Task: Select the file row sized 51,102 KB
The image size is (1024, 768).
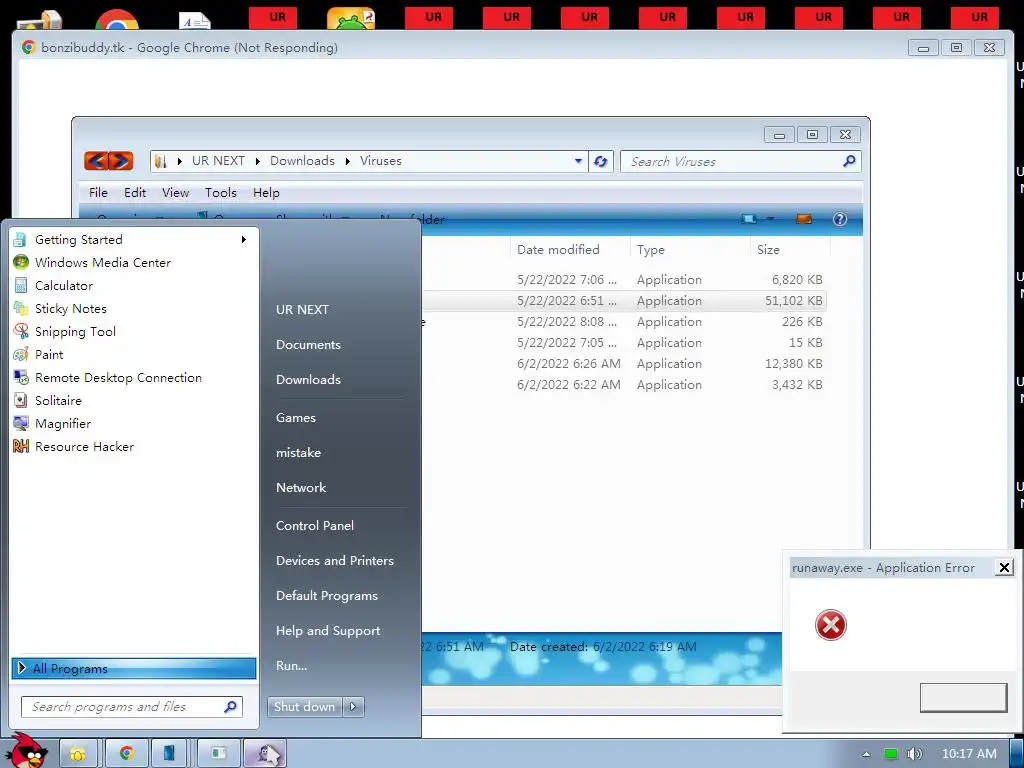Action: click(x=624, y=301)
